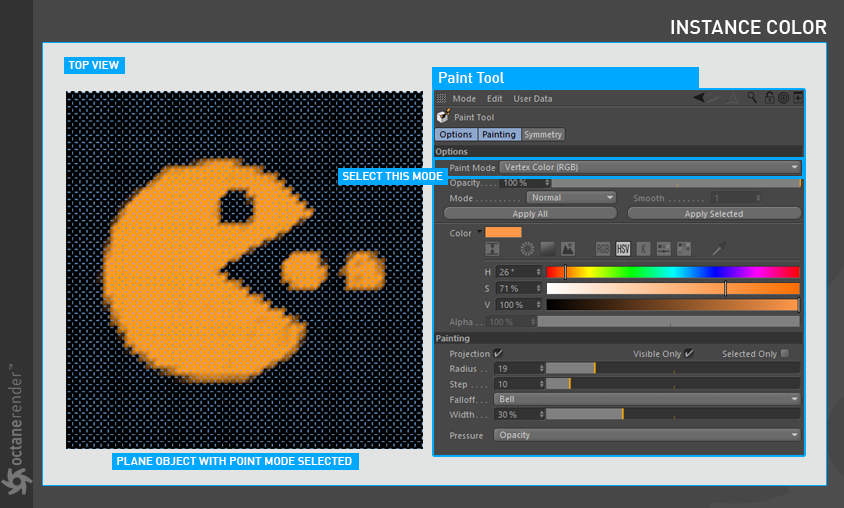Open the magnifier search icon in header

(751, 97)
